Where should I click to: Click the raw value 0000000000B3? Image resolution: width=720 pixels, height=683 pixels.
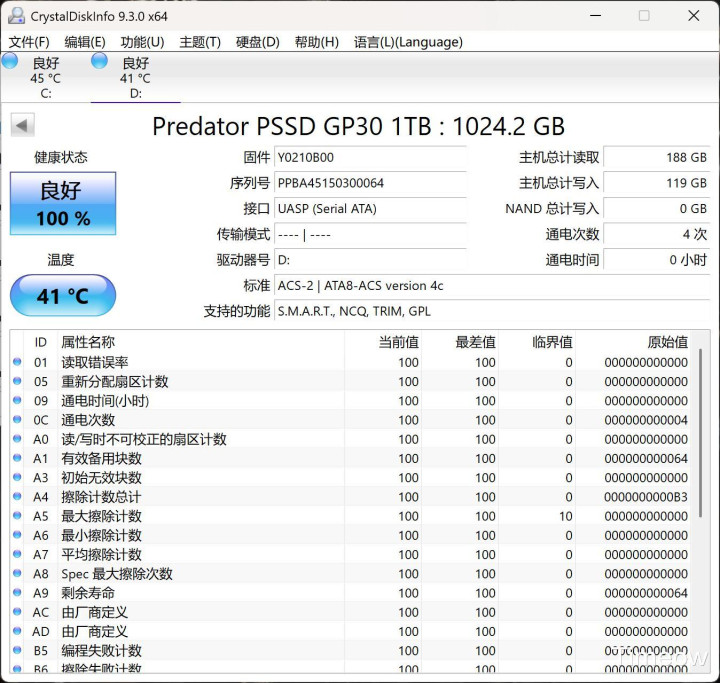click(646, 497)
